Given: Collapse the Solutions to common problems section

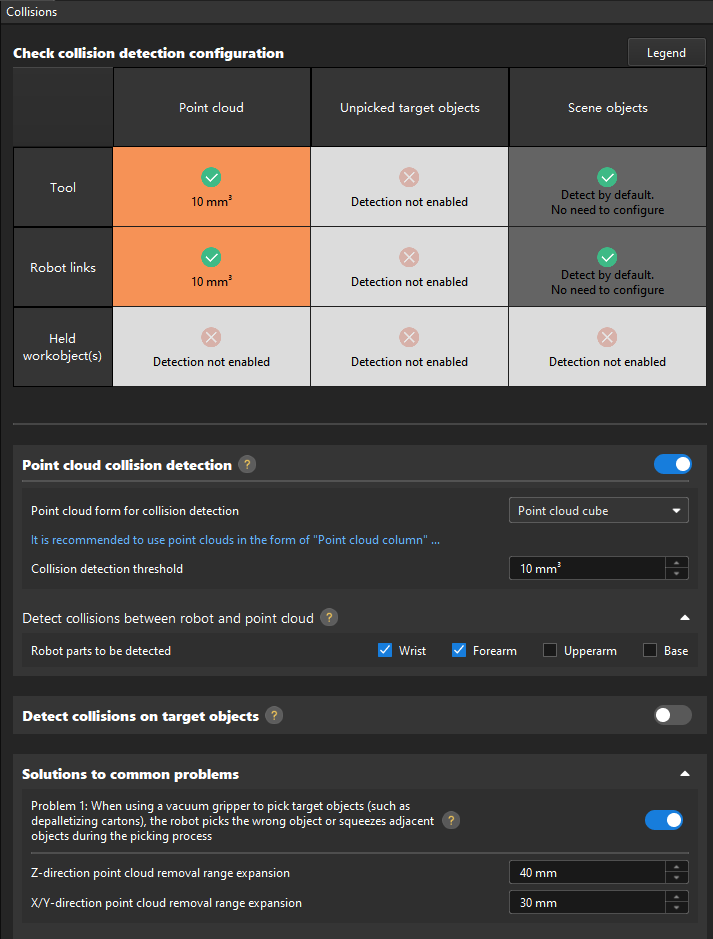Looking at the screenshot, I should pos(684,772).
